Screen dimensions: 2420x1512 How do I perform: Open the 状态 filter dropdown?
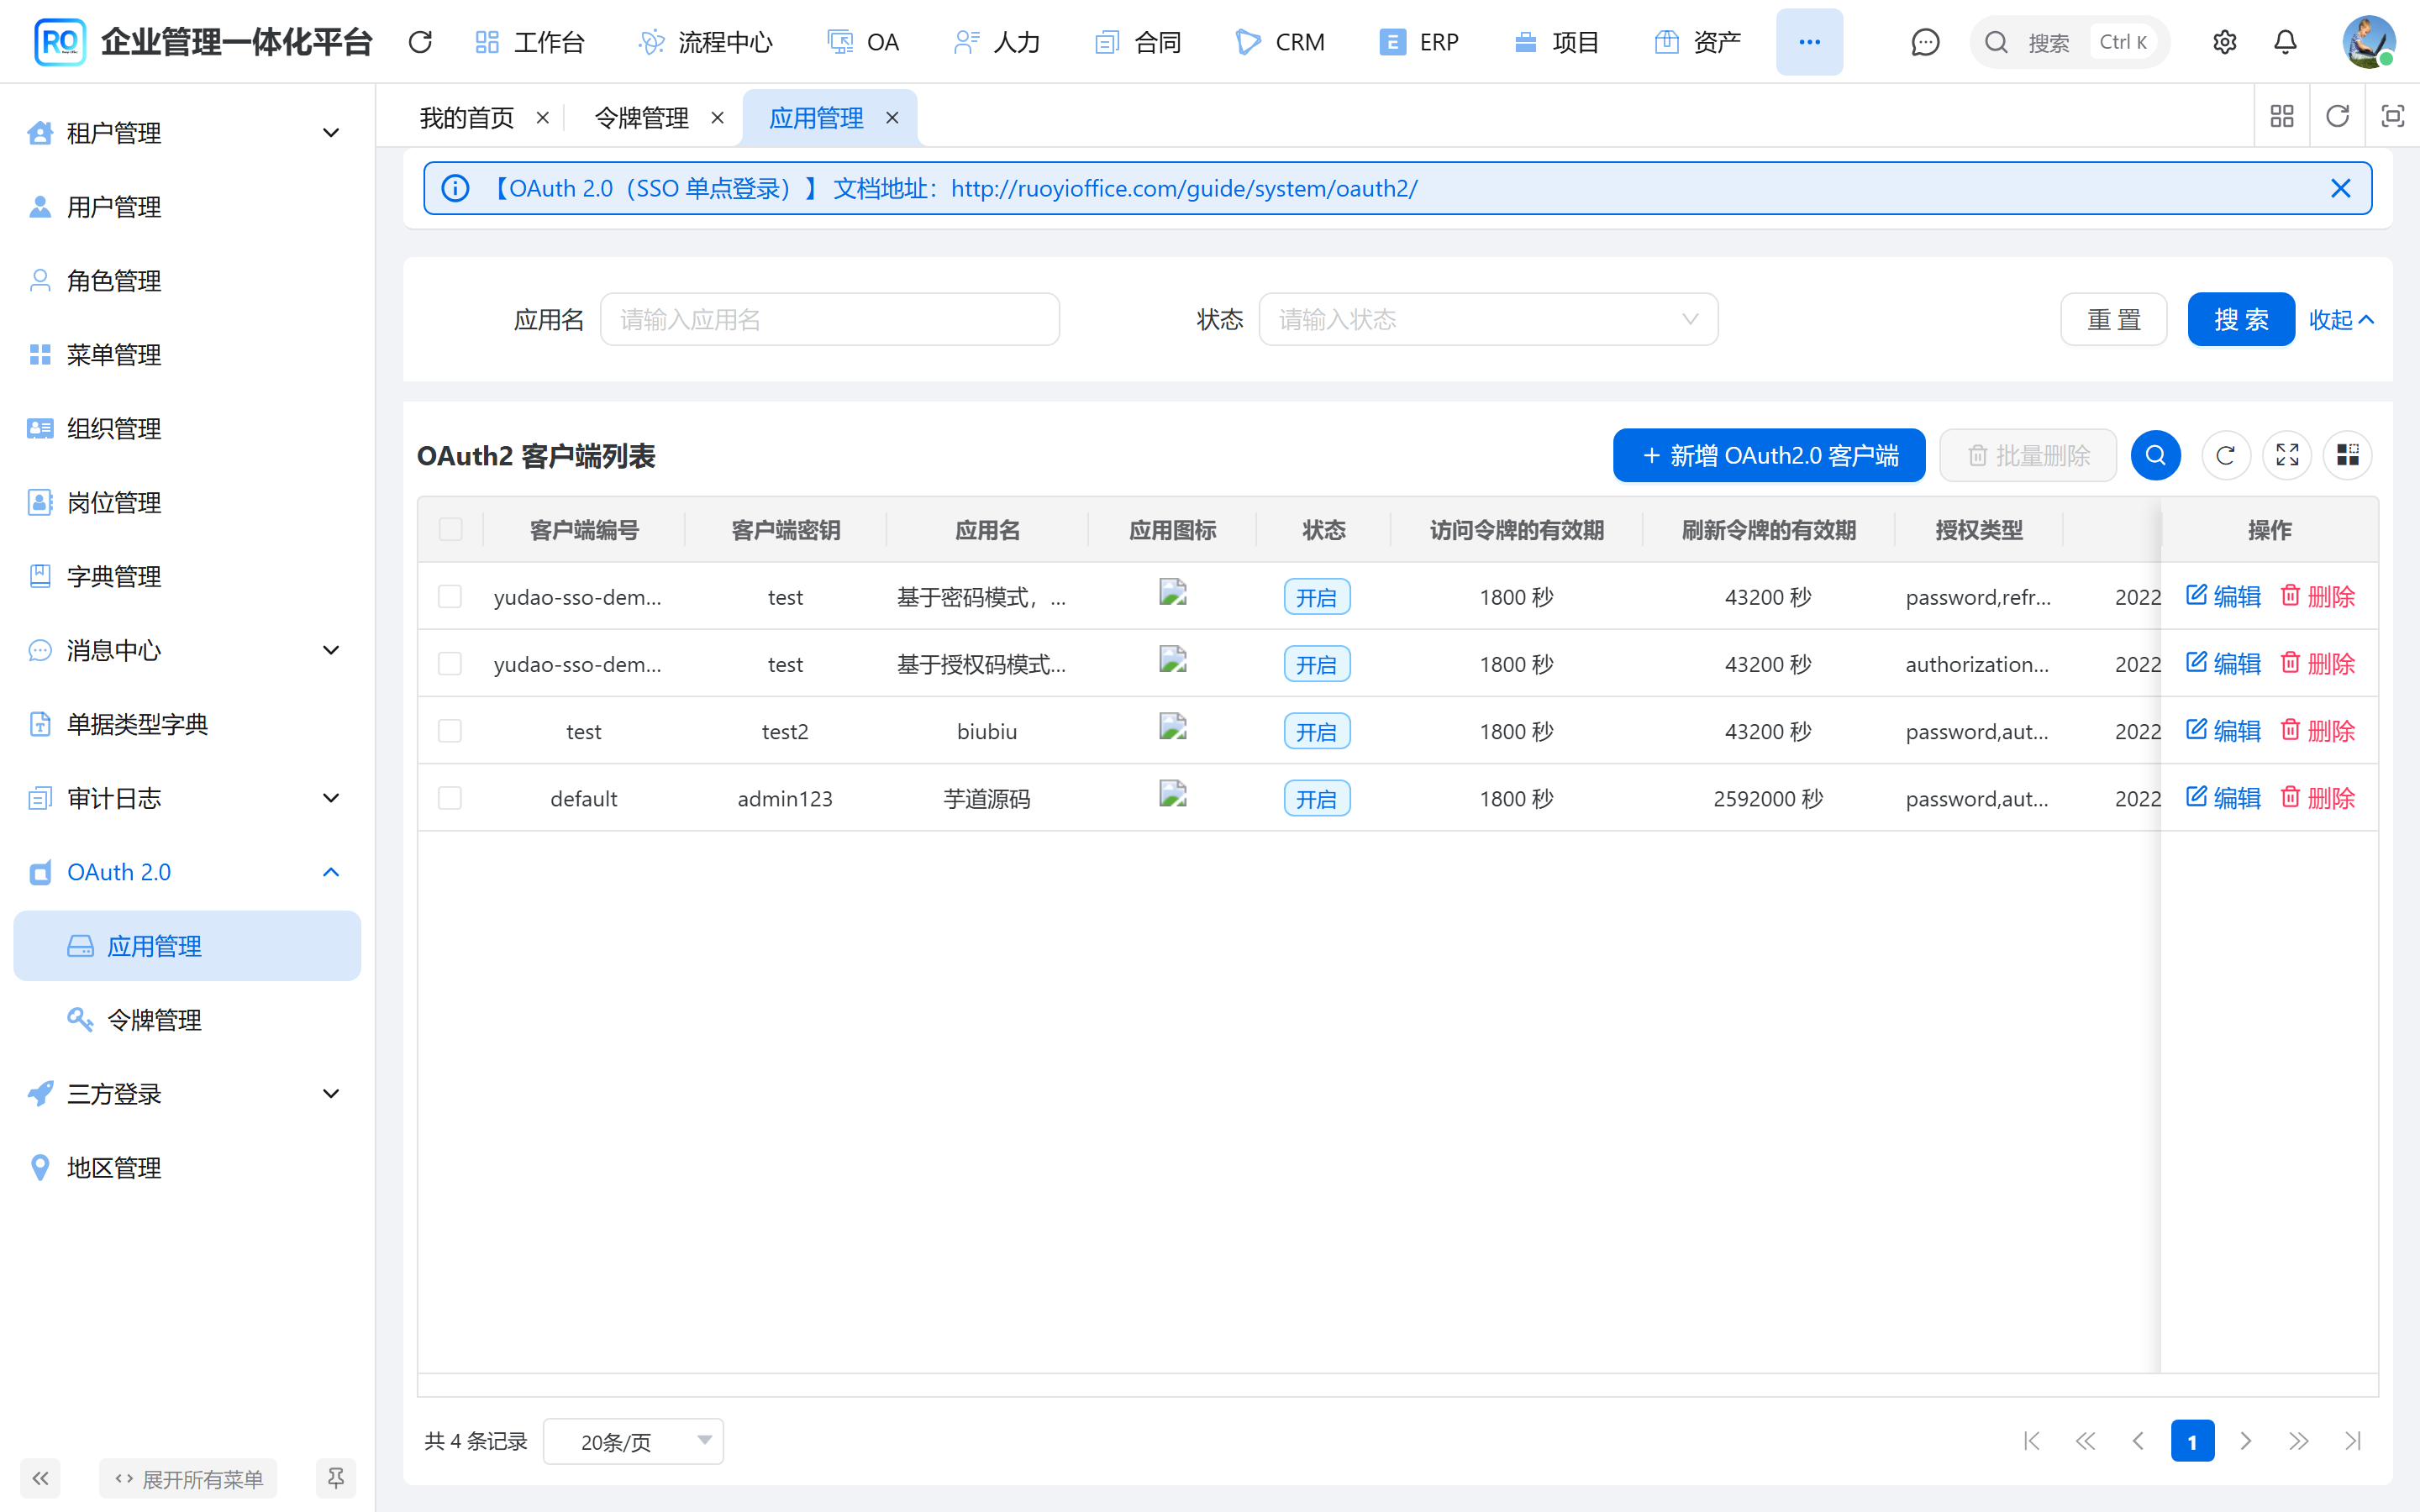click(x=1488, y=319)
